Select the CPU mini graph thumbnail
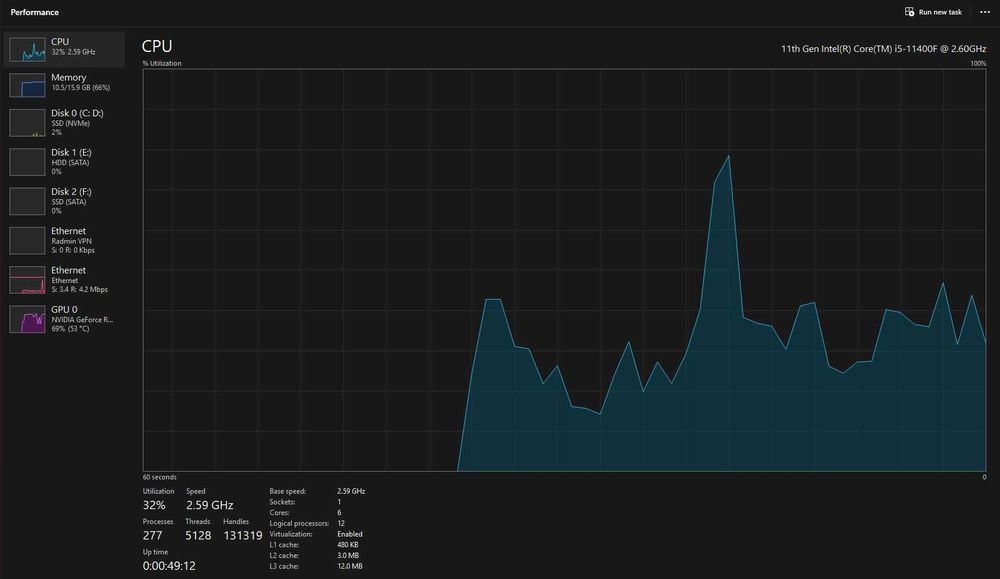The height and width of the screenshot is (579, 1000). pyautogui.click(x=27, y=49)
